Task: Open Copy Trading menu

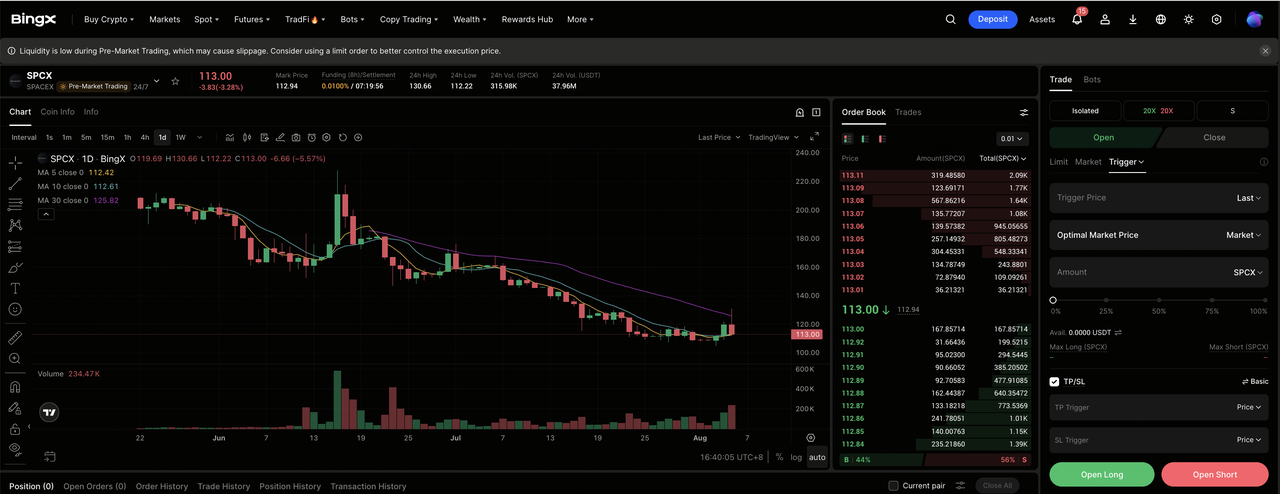Action: (410, 19)
